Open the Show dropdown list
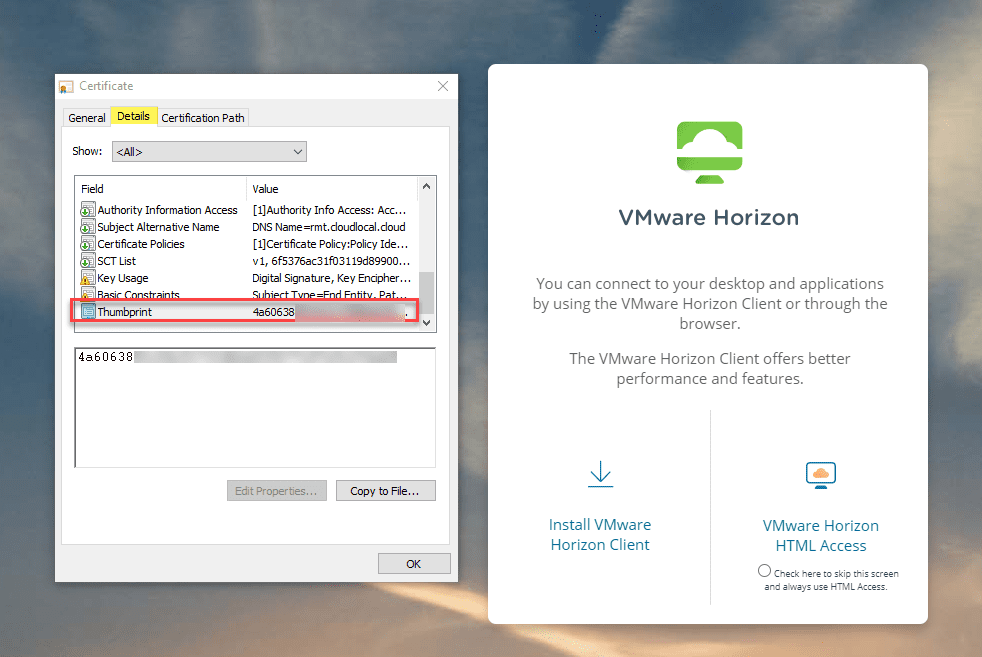982x657 pixels. click(x=209, y=152)
